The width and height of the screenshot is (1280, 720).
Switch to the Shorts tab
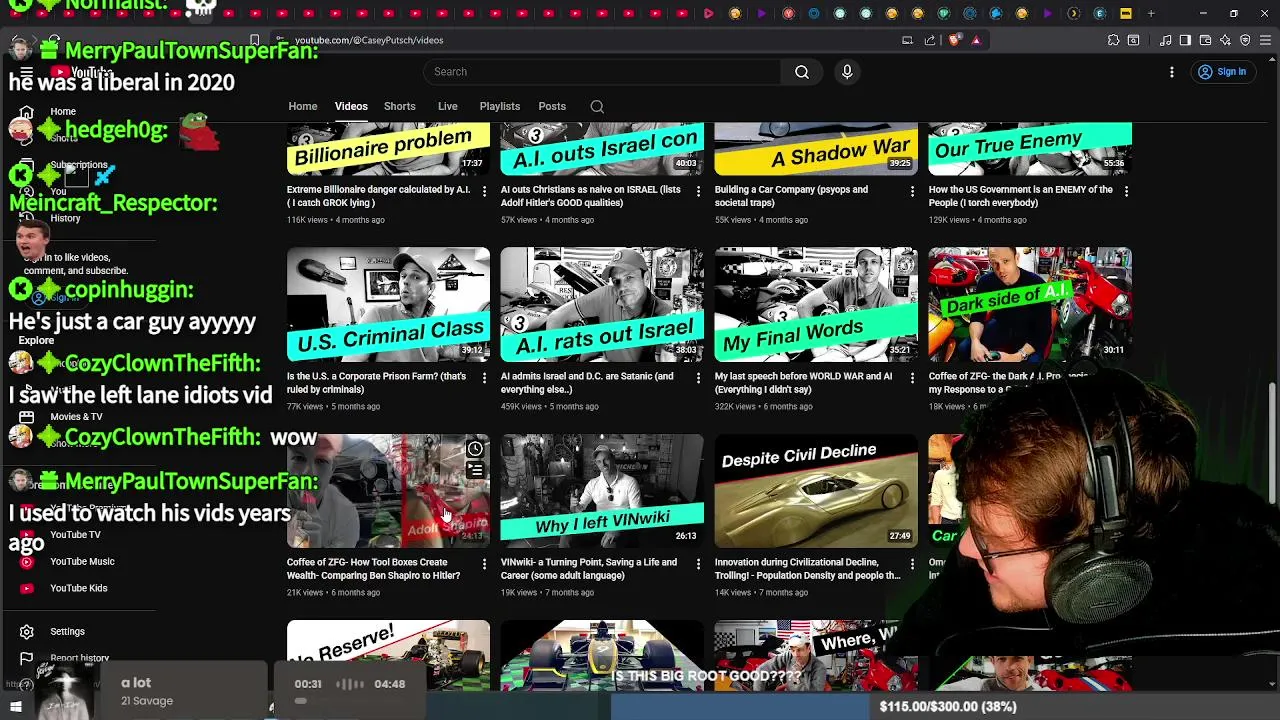point(400,106)
